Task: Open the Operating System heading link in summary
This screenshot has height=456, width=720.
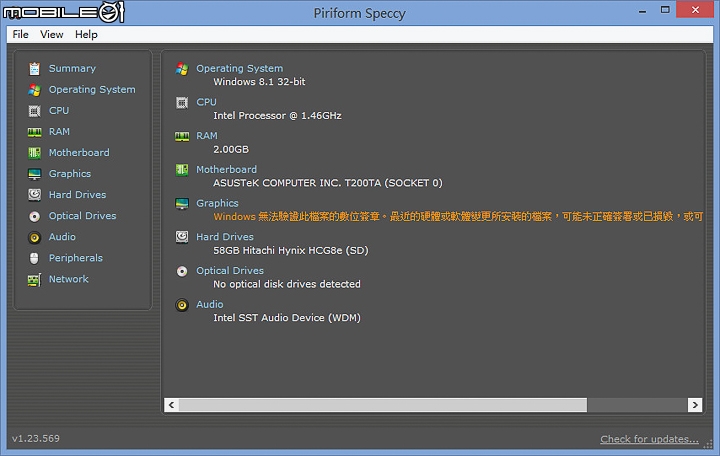Action: pos(240,68)
